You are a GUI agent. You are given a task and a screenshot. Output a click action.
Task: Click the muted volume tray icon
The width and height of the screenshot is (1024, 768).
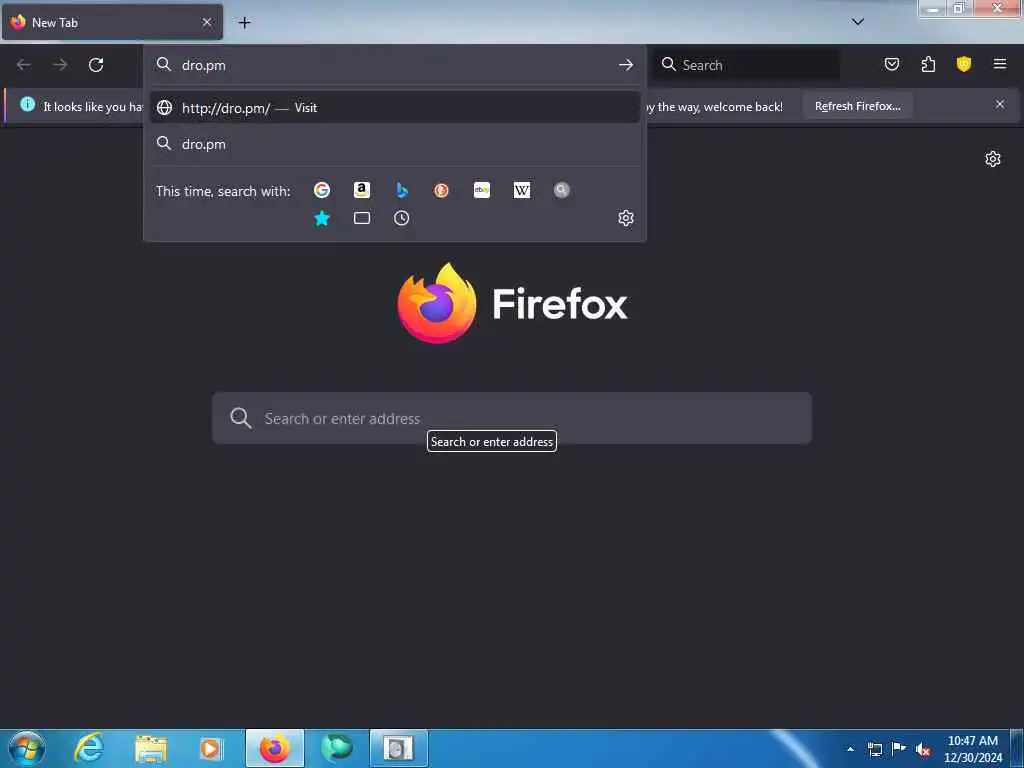923,749
